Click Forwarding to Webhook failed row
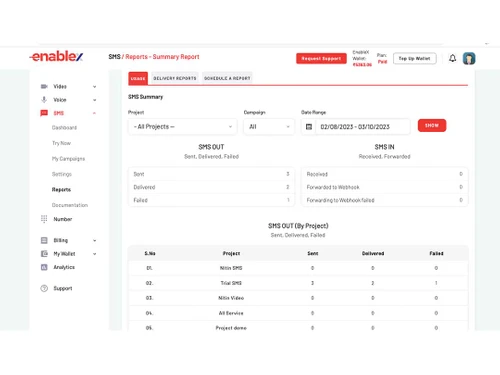This screenshot has height=375, width=500. coord(384,200)
